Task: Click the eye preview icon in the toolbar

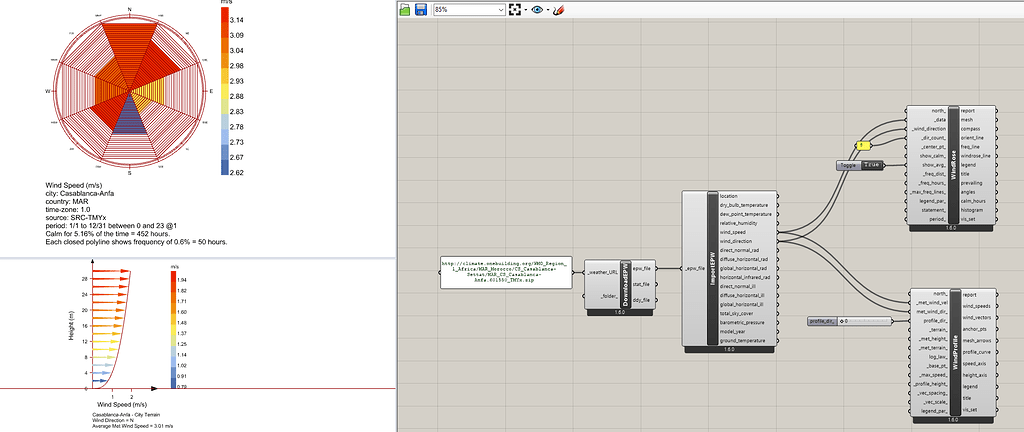Action: coord(539,9)
